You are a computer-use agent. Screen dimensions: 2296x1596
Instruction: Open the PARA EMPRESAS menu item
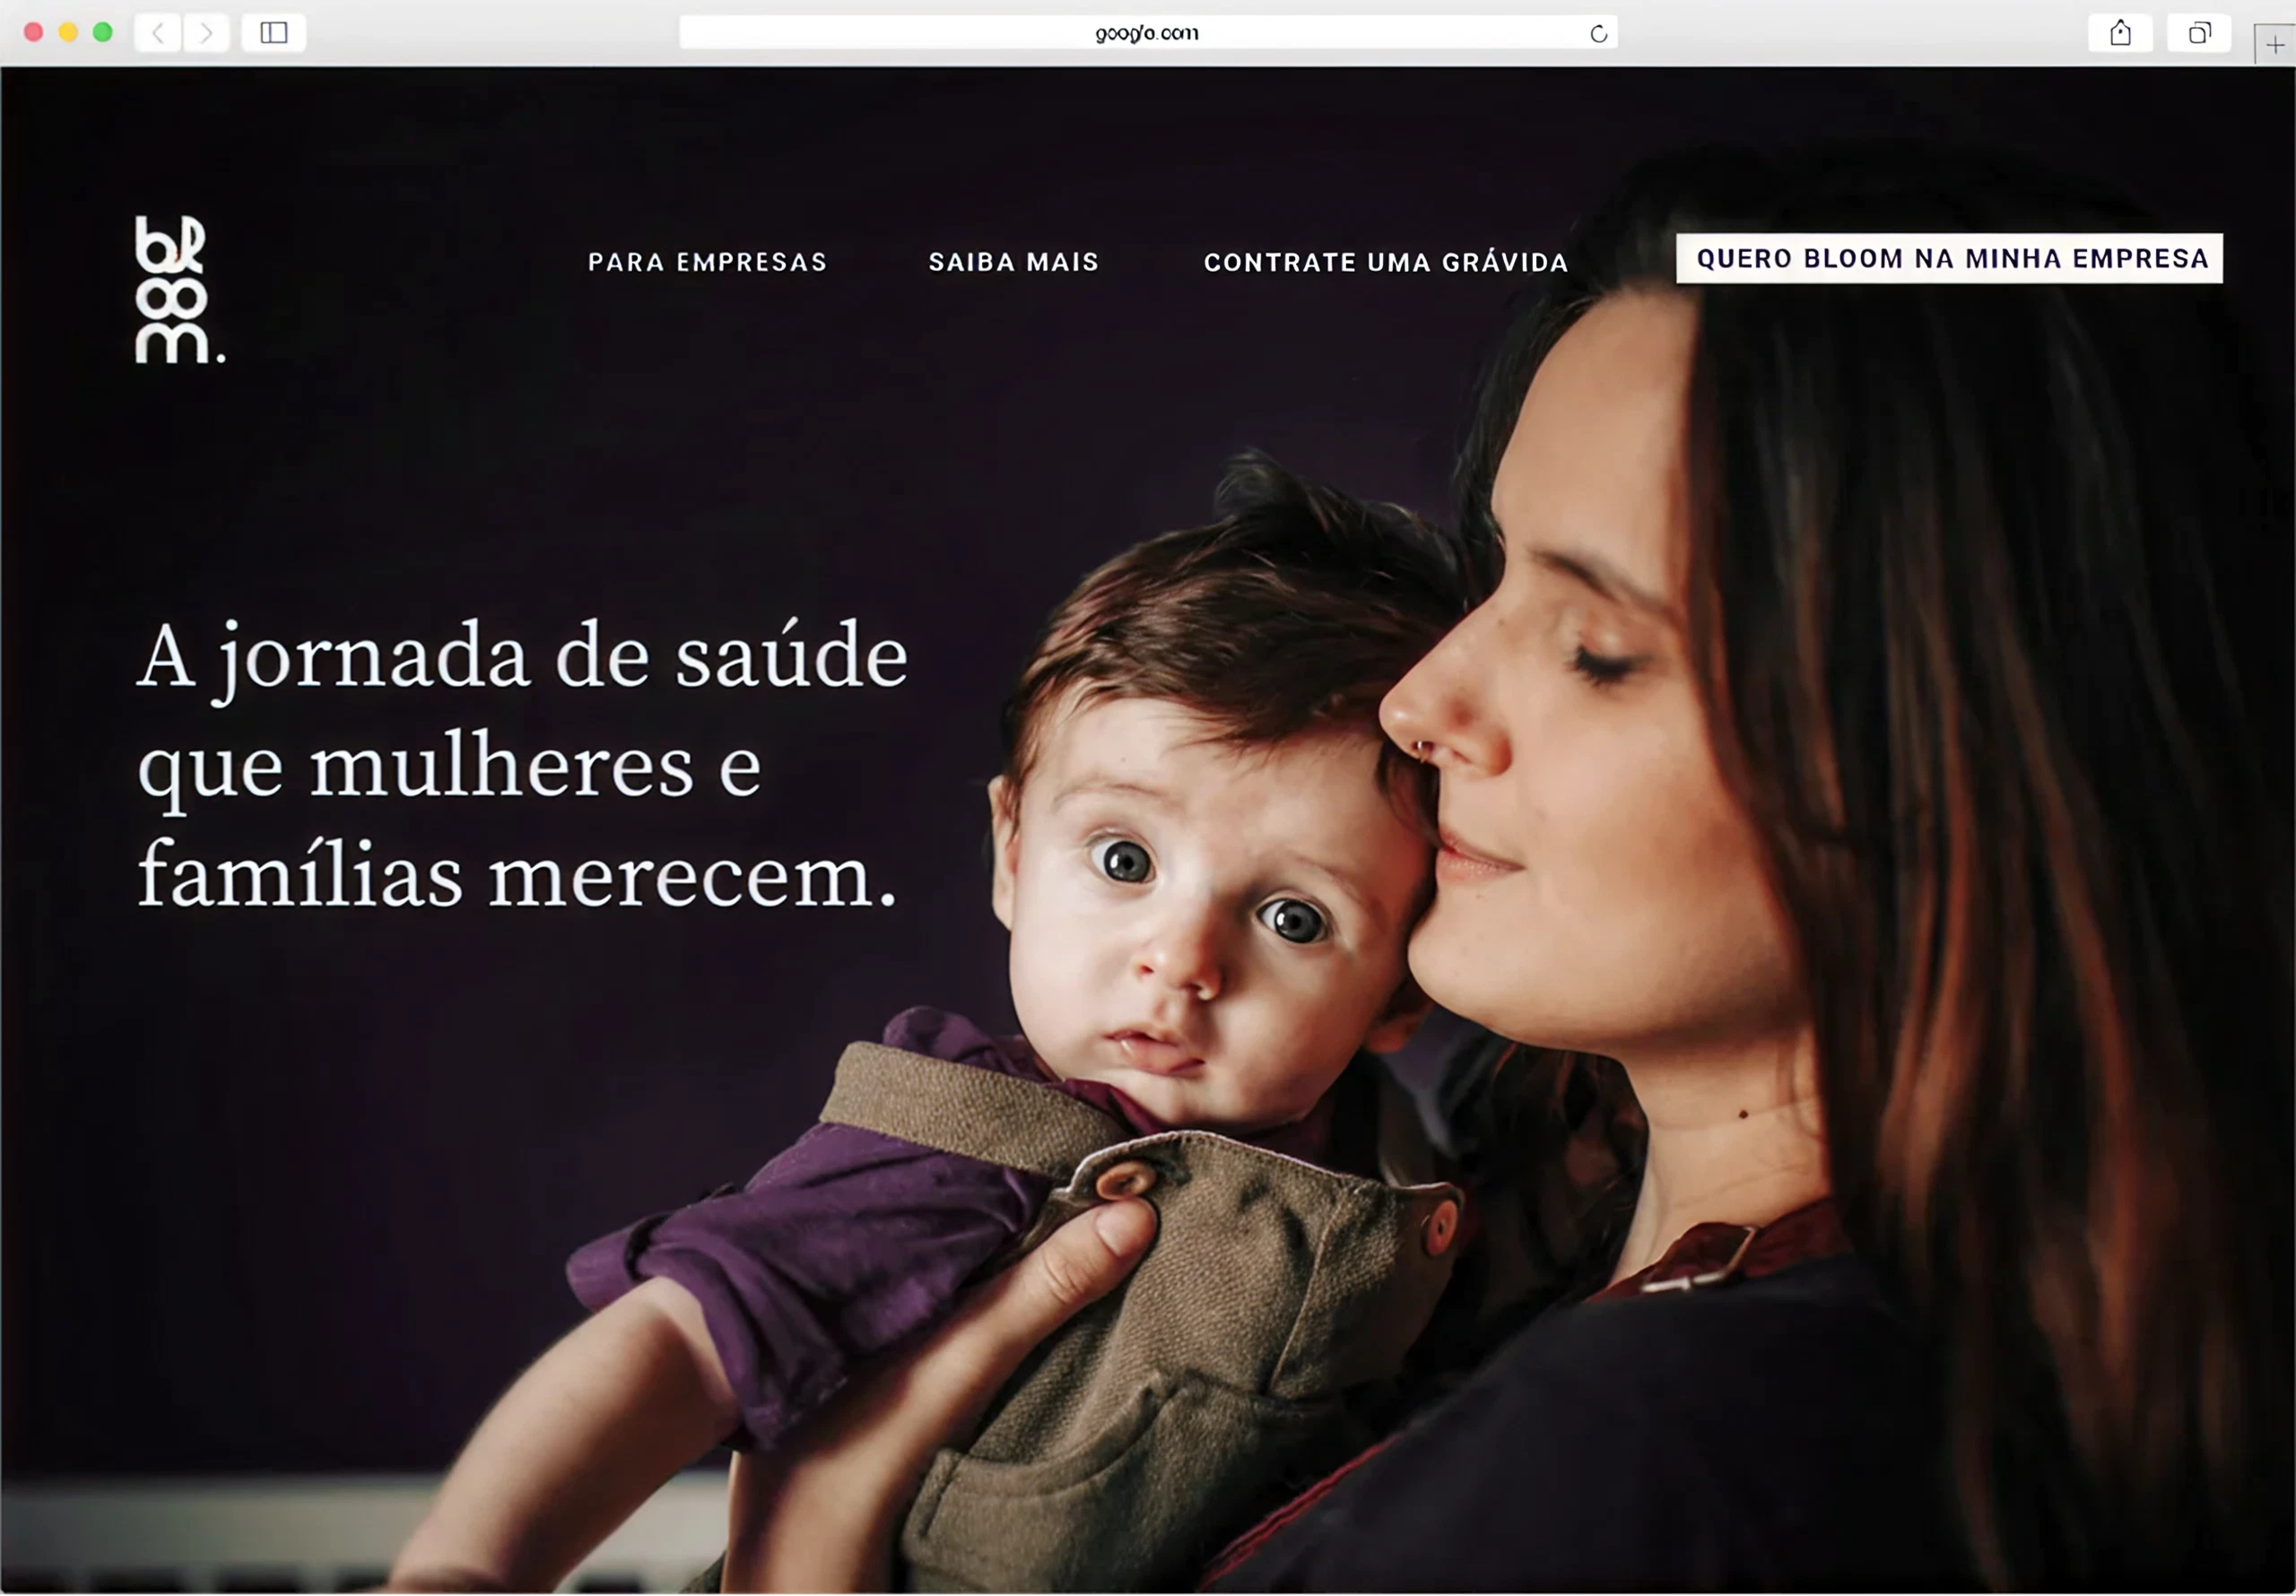click(x=707, y=262)
